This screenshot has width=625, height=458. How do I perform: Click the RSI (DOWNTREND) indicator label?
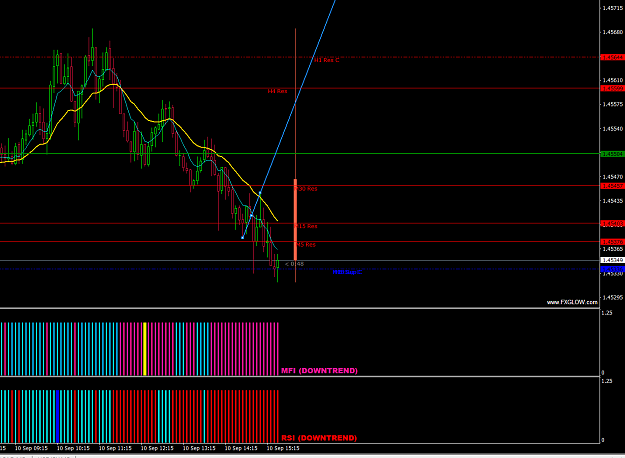pyautogui.click(x=319, y=438)
